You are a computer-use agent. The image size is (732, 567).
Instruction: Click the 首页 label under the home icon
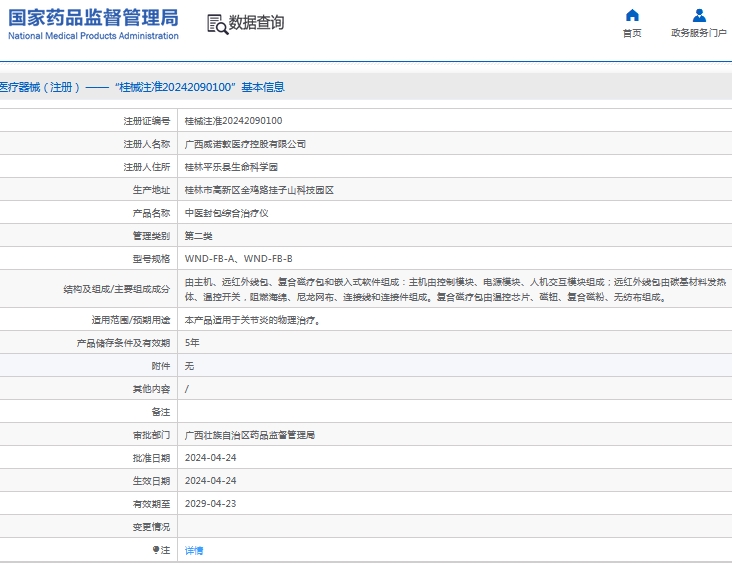pos(632,33)
